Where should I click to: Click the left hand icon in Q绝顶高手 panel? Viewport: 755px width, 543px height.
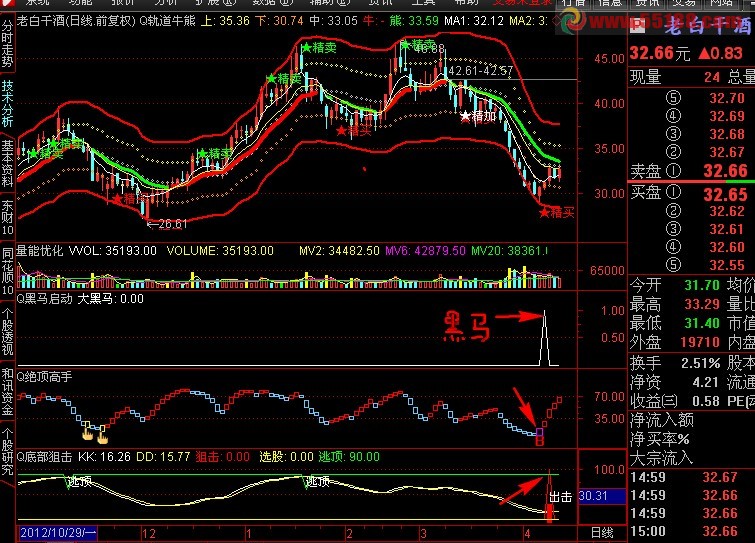[87, 432]
